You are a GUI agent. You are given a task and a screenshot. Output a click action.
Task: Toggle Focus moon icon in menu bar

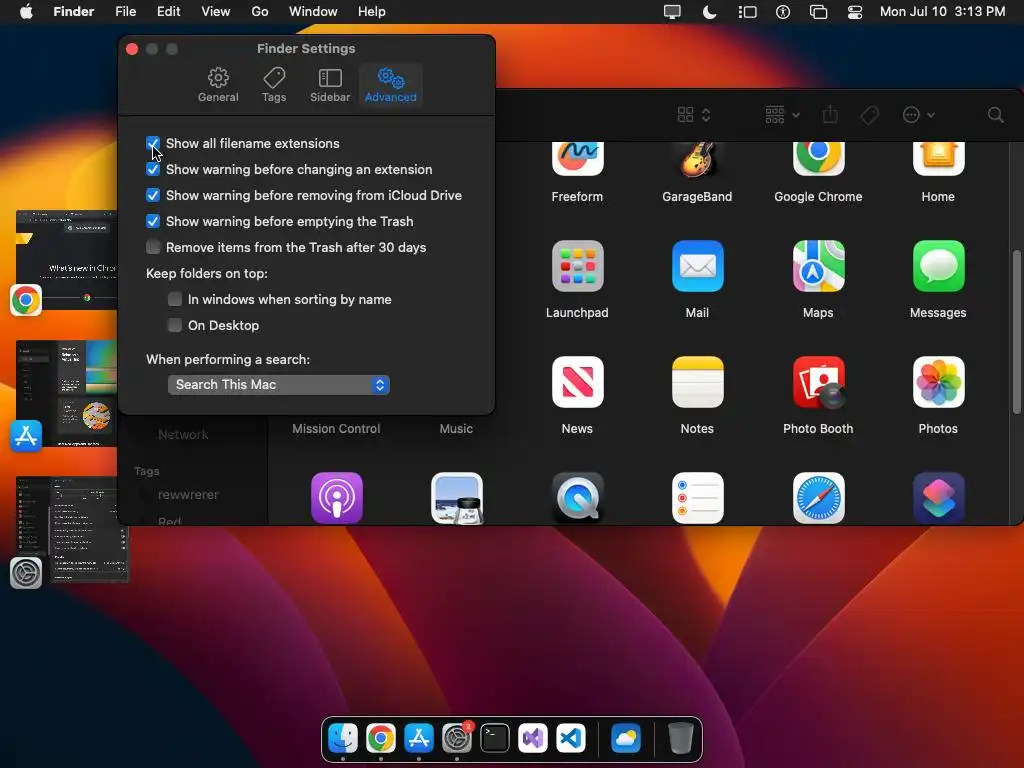(x=709, y=12)
